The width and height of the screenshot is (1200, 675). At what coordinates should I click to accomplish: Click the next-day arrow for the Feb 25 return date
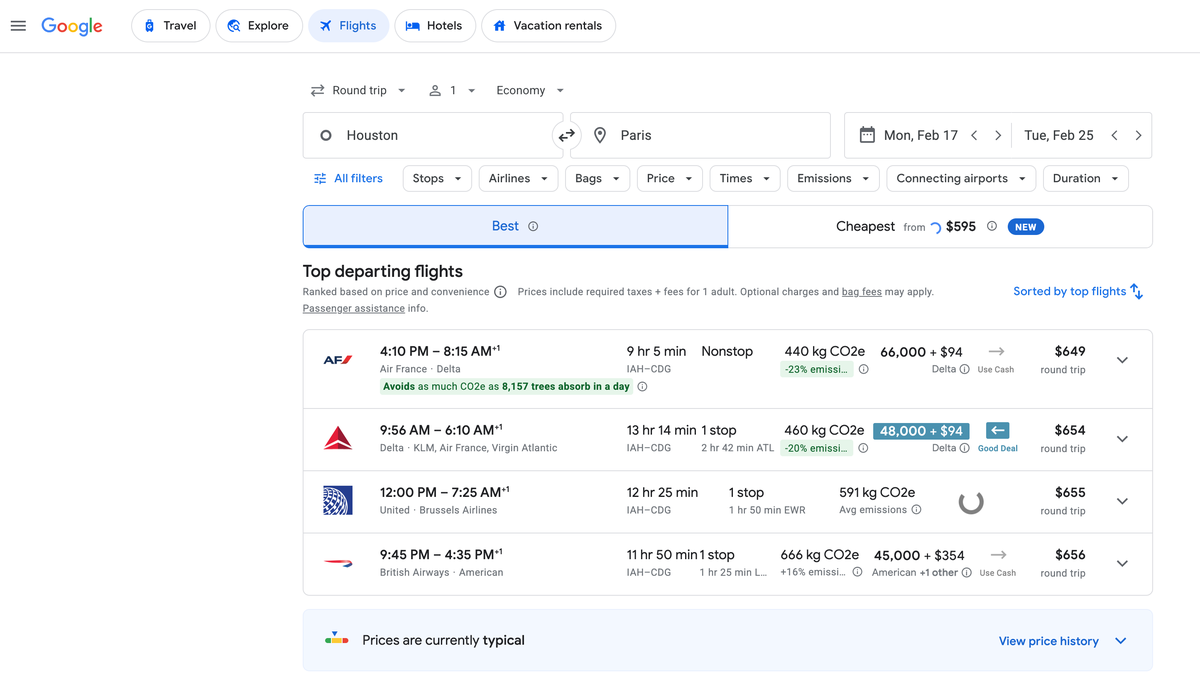[x=1138, y=134]
